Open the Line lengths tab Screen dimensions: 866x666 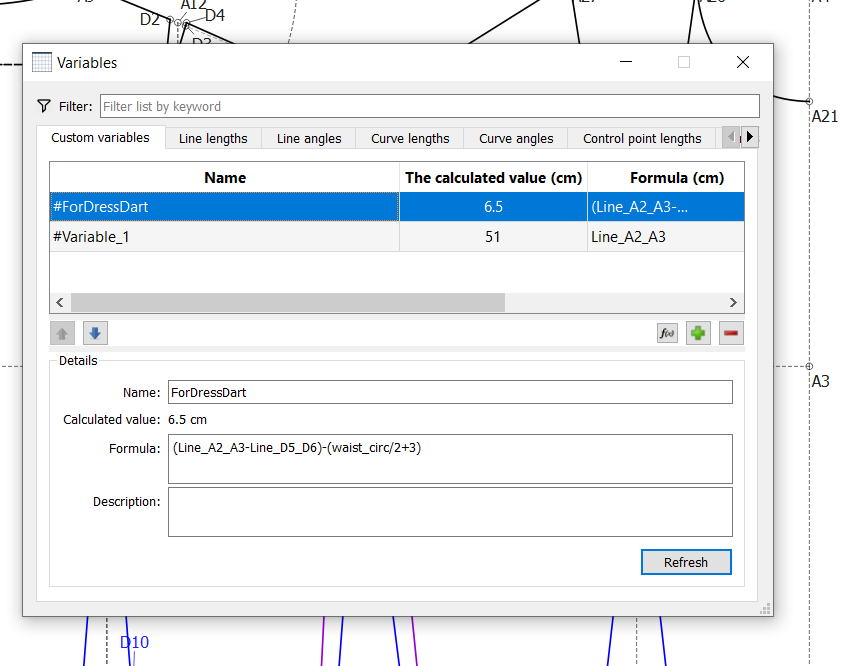pos(213,139)
